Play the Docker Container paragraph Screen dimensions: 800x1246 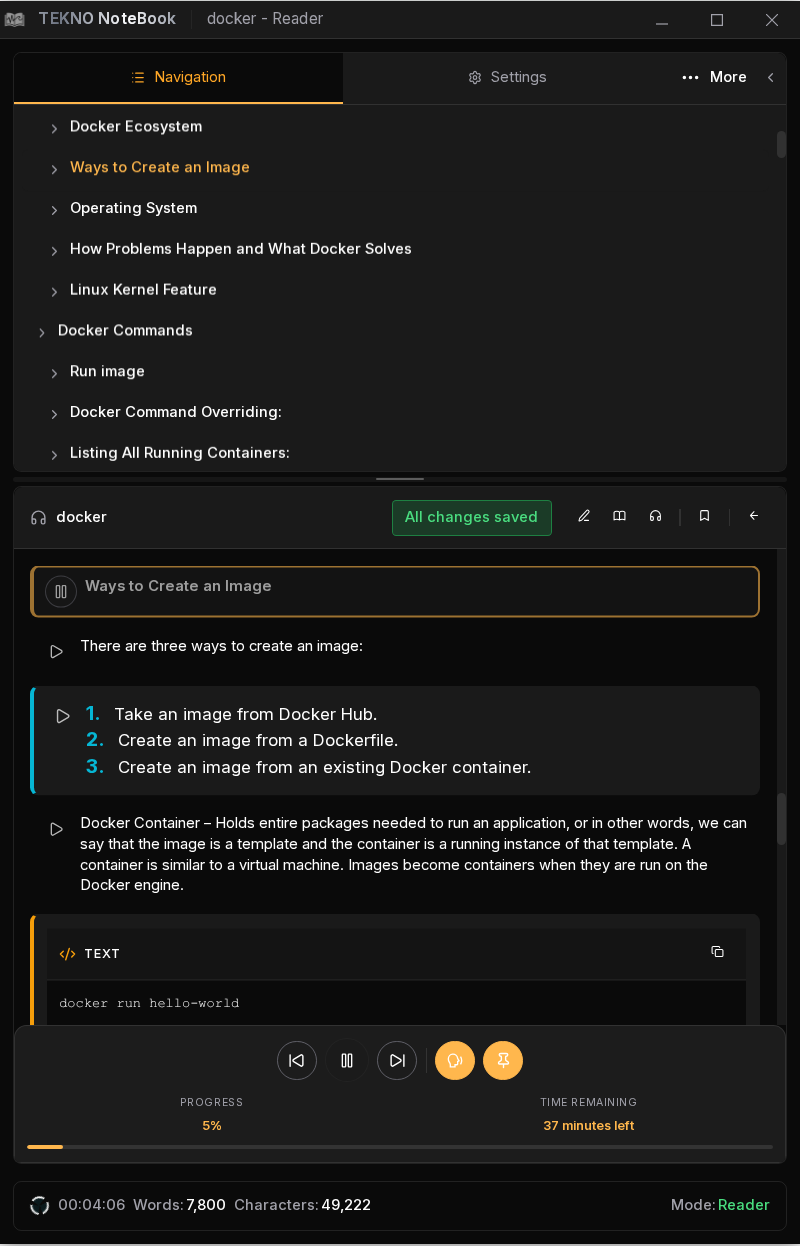[57, 829]
